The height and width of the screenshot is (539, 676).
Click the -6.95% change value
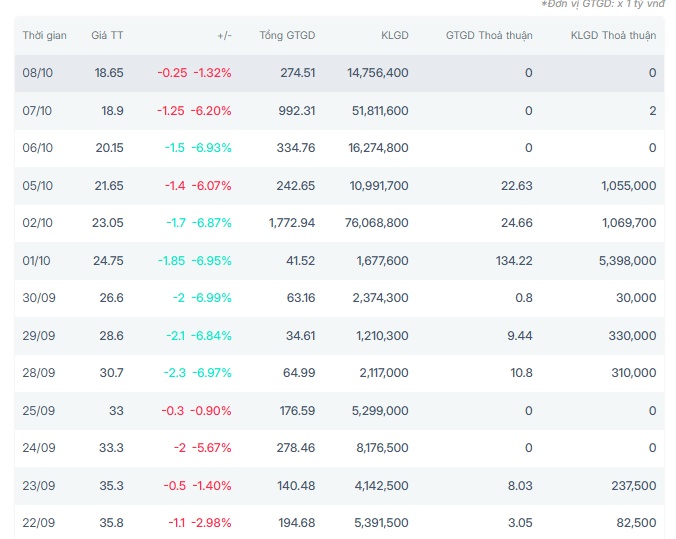click(x=211, y=261)
